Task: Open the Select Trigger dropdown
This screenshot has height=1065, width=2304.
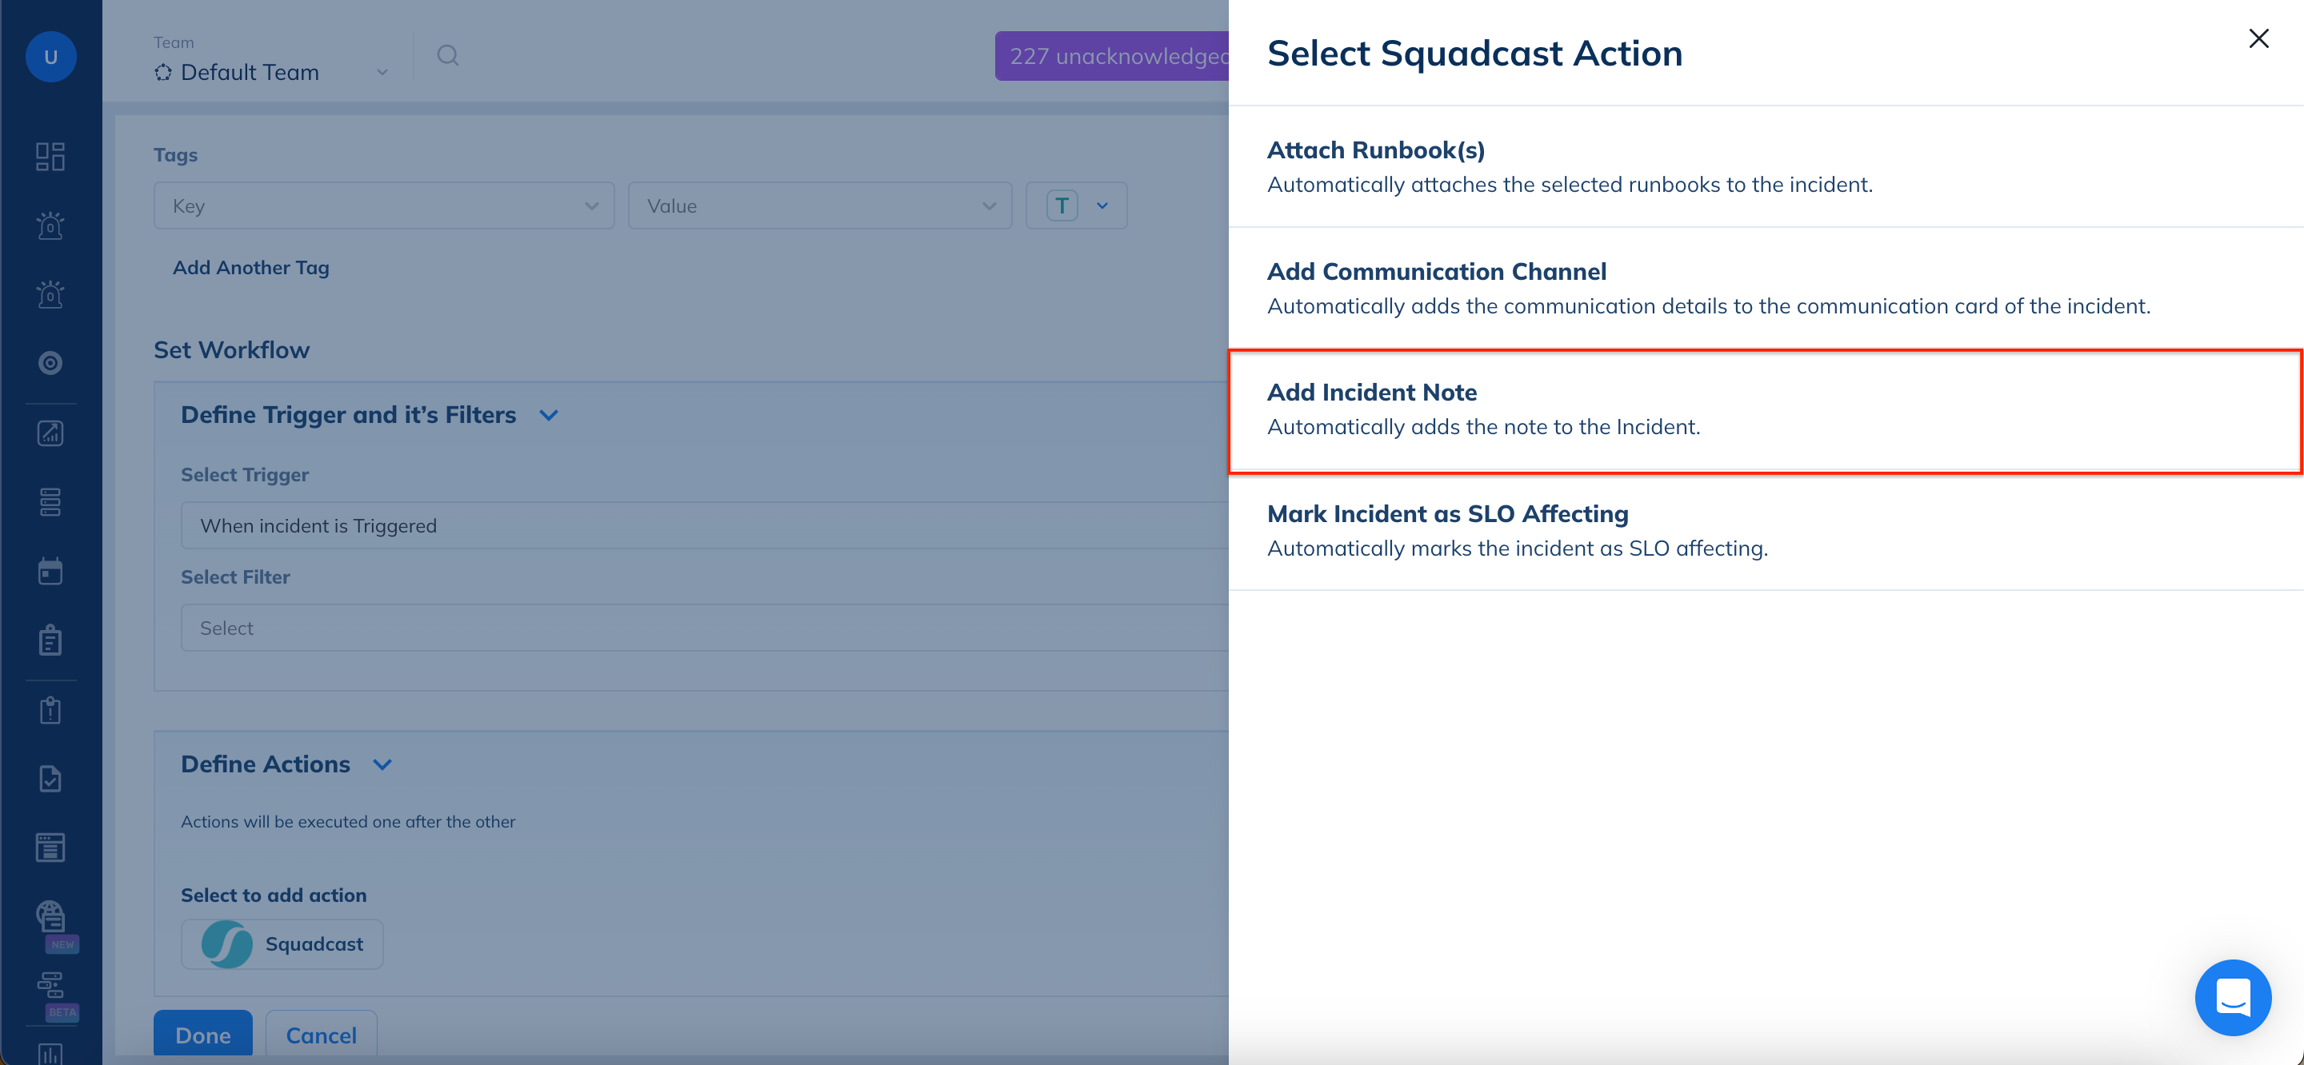Action: click(704, 526)
